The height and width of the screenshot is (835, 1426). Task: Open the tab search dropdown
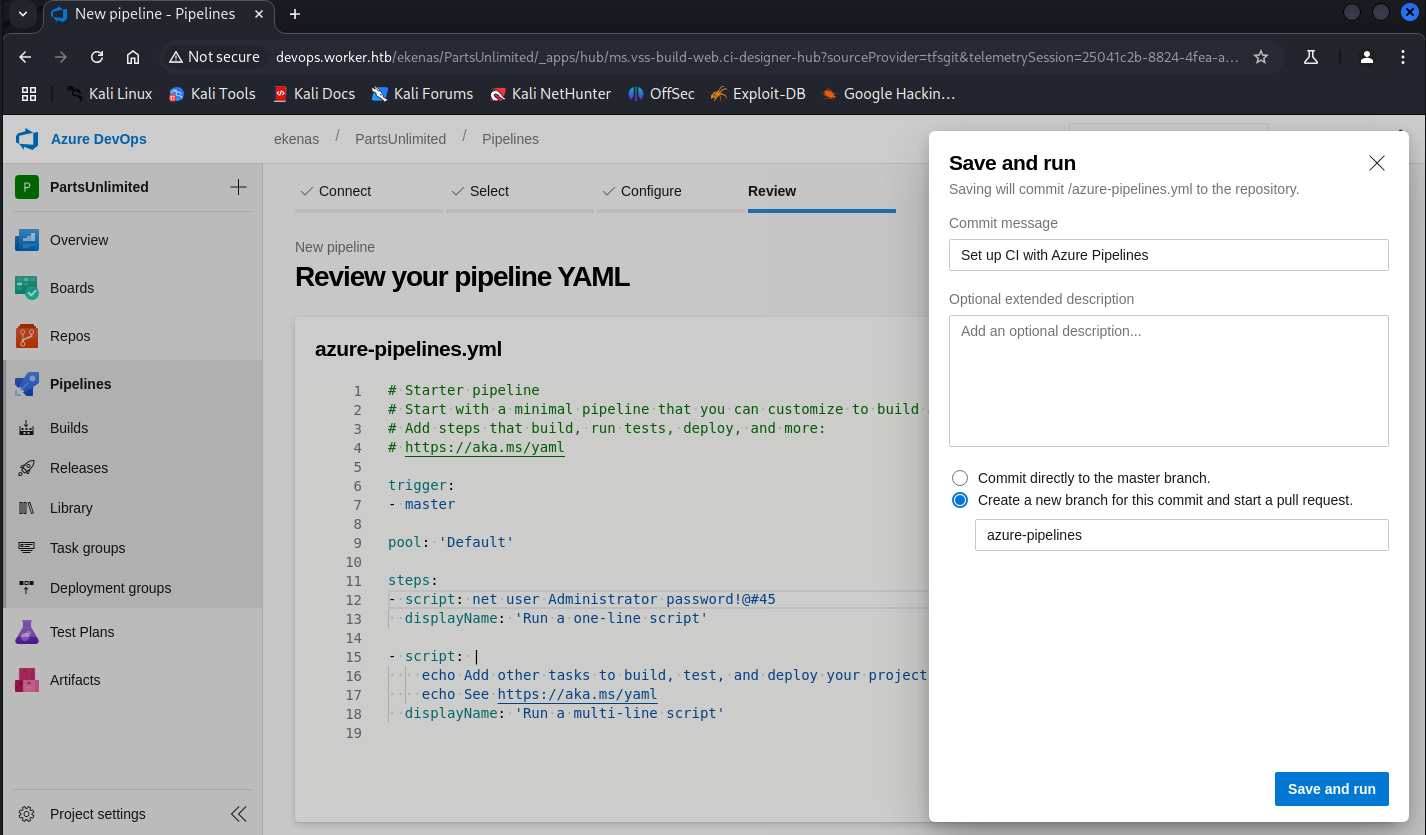[x=21, y=14]
